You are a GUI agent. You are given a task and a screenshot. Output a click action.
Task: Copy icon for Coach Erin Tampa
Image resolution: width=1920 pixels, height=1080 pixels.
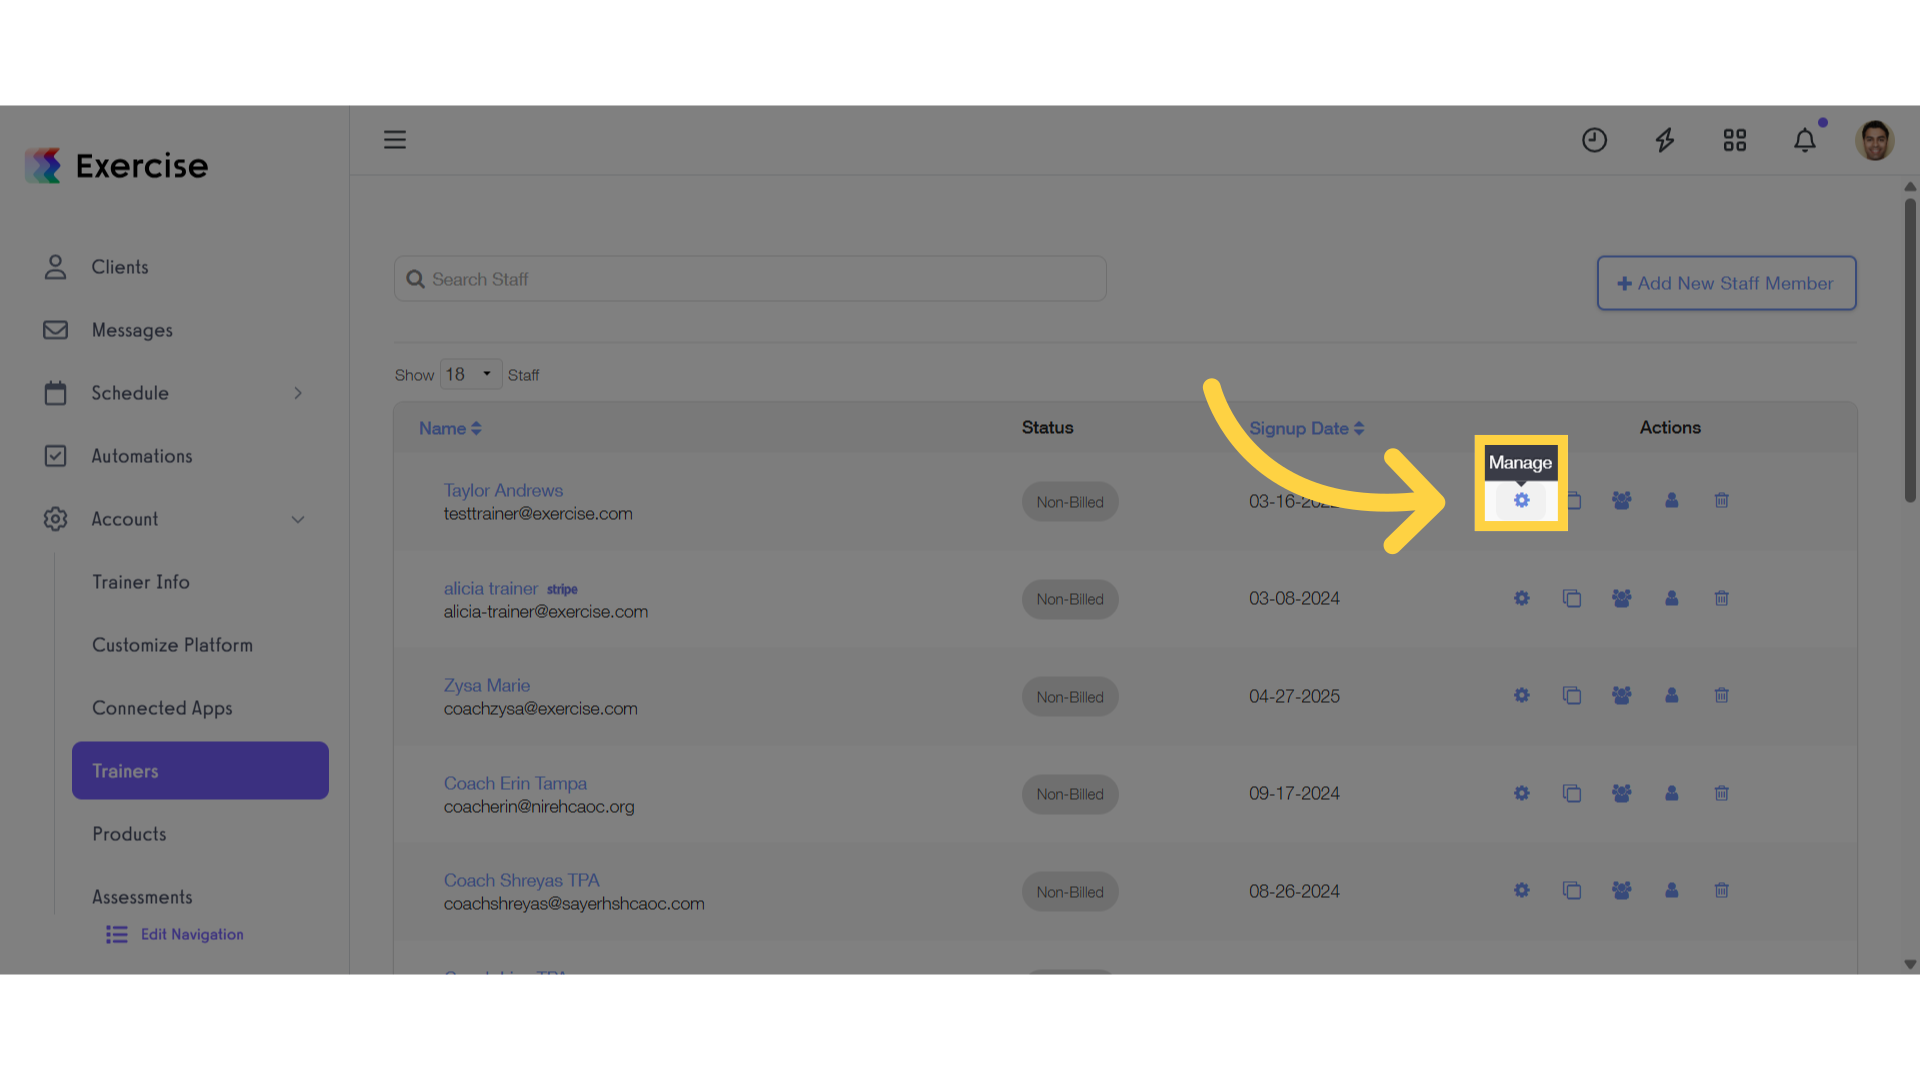pyautogui.click(x=1571, y=793)
